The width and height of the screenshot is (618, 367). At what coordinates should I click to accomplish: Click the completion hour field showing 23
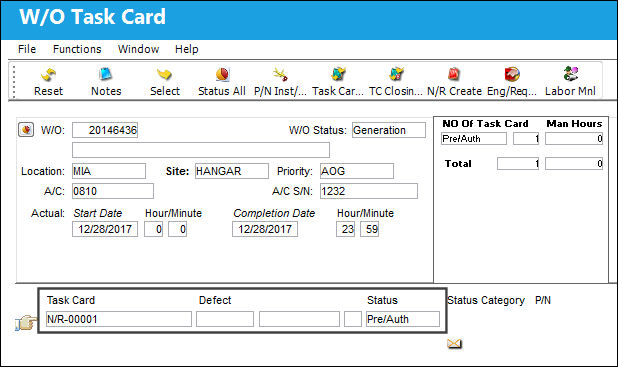click(345, 229)
